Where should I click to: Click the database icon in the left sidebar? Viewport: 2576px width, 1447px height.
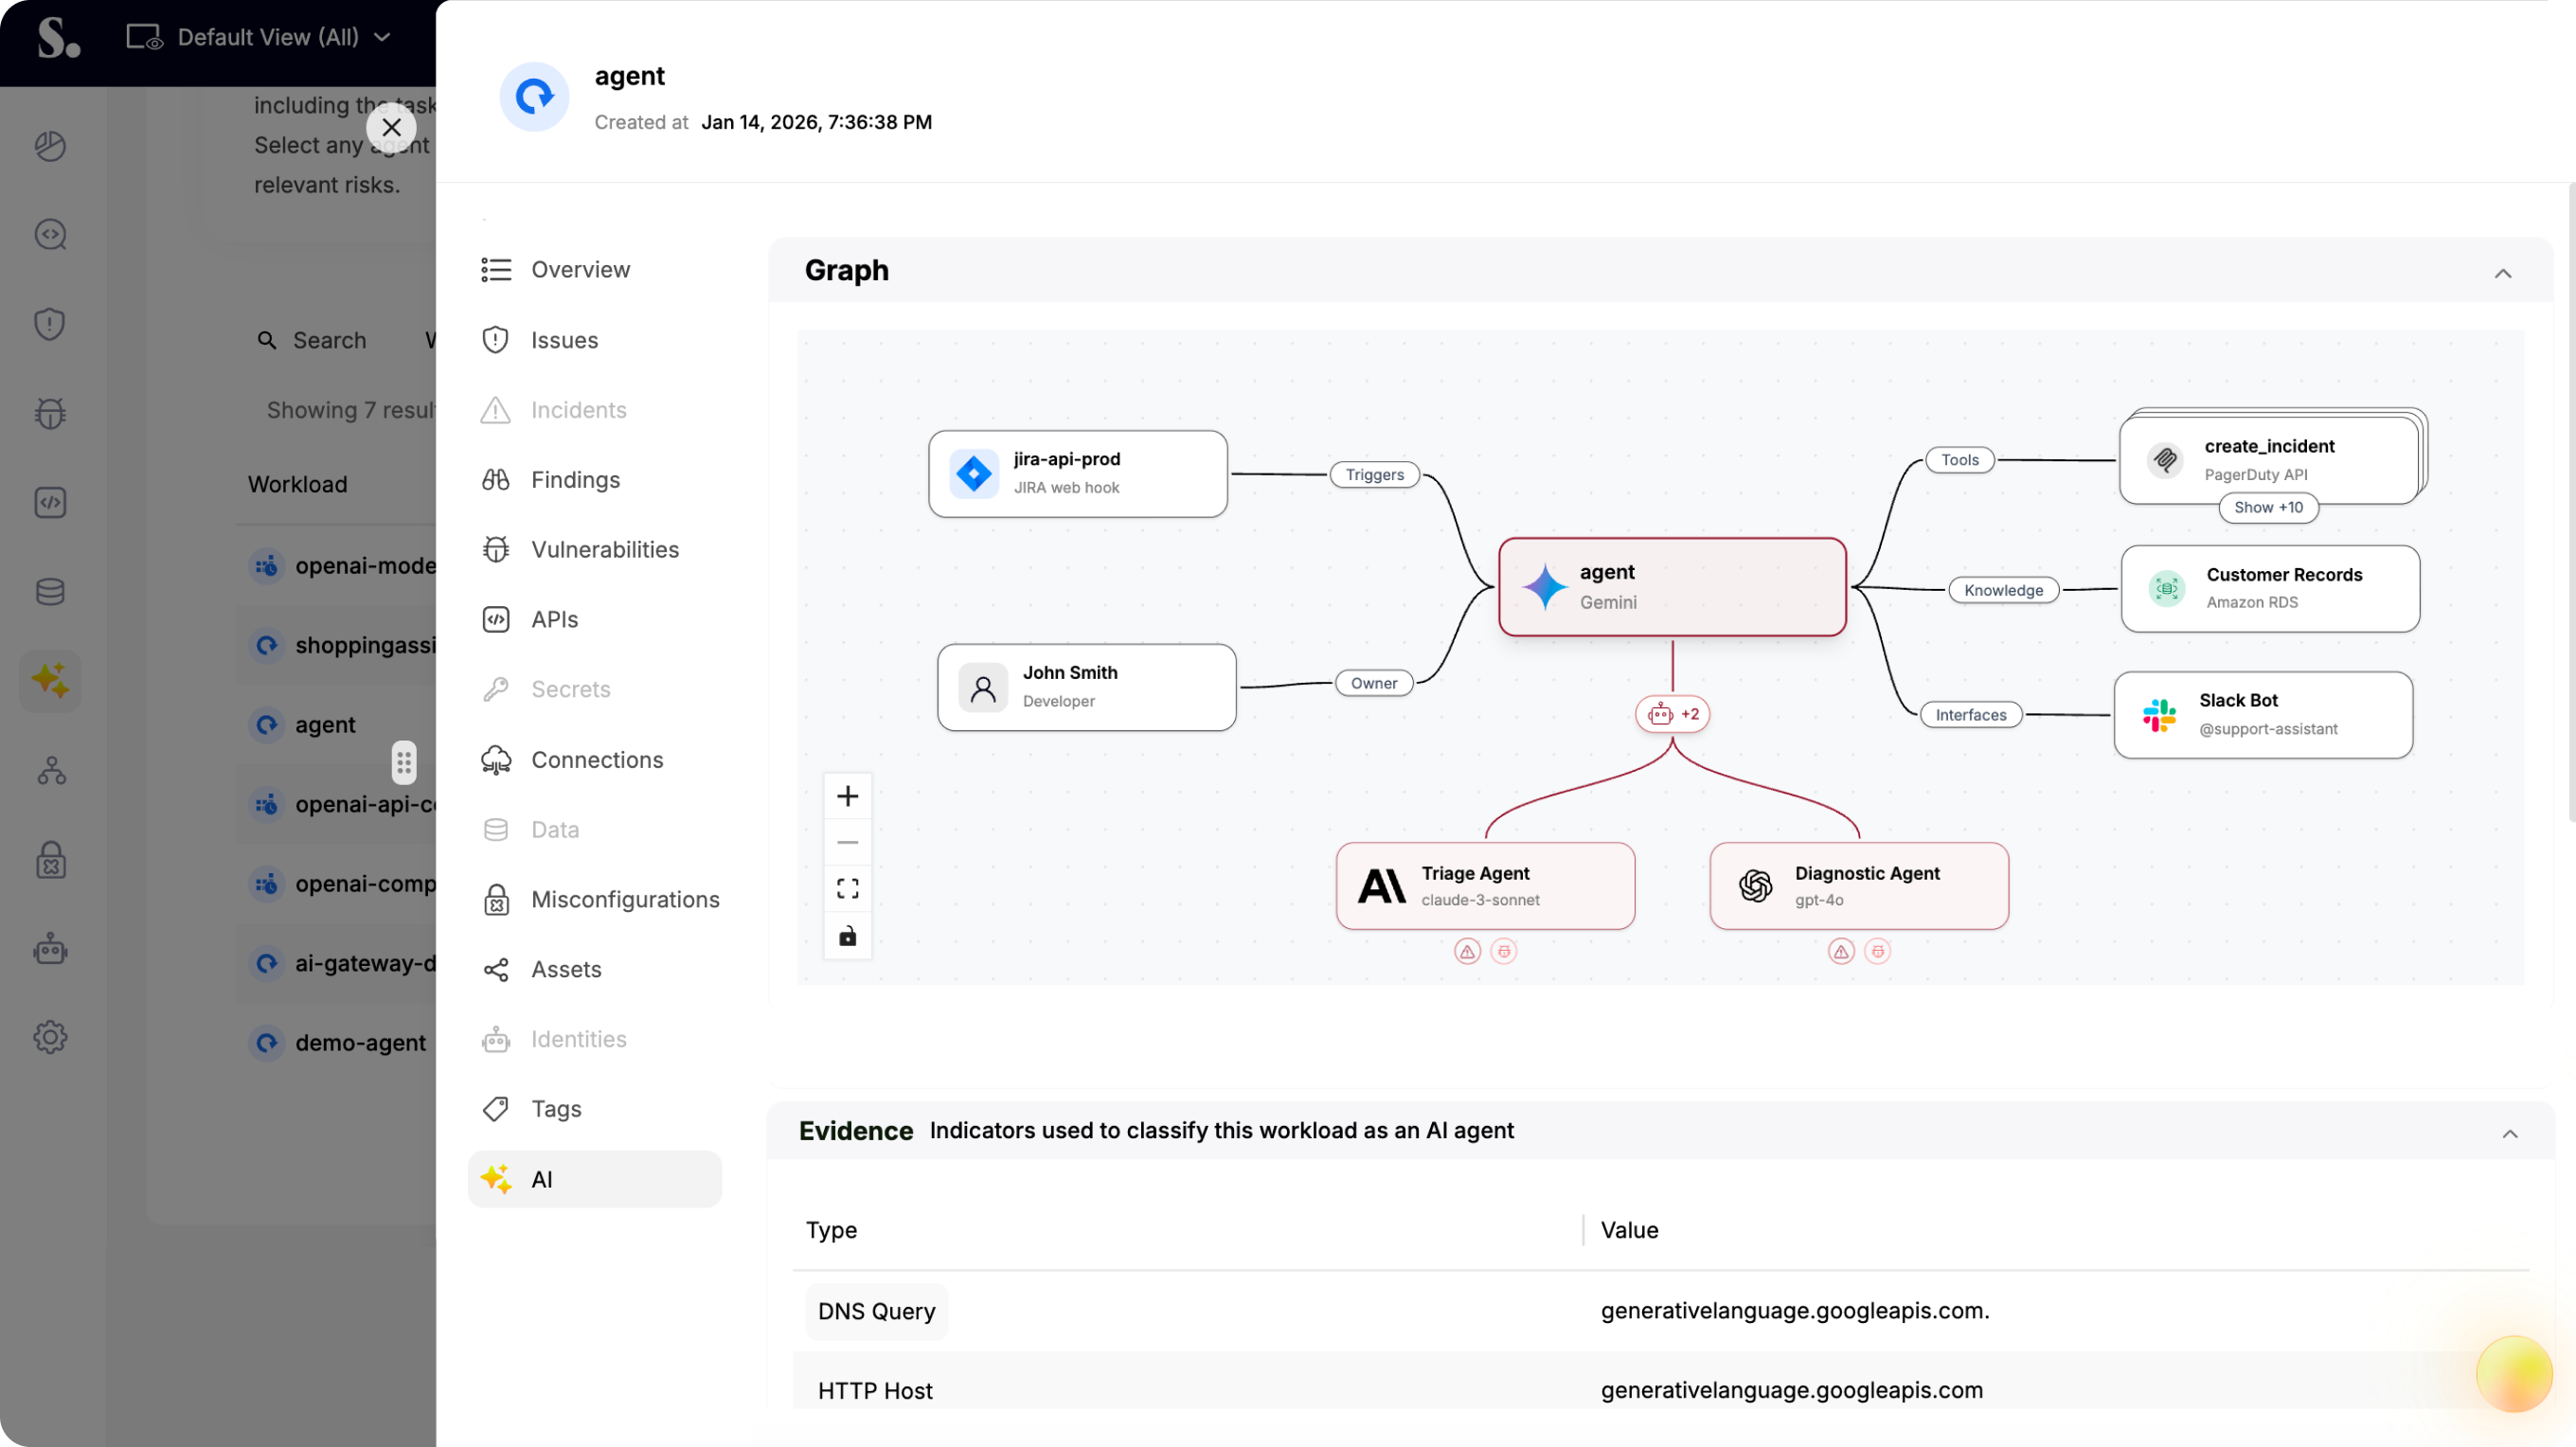point(50,592)
